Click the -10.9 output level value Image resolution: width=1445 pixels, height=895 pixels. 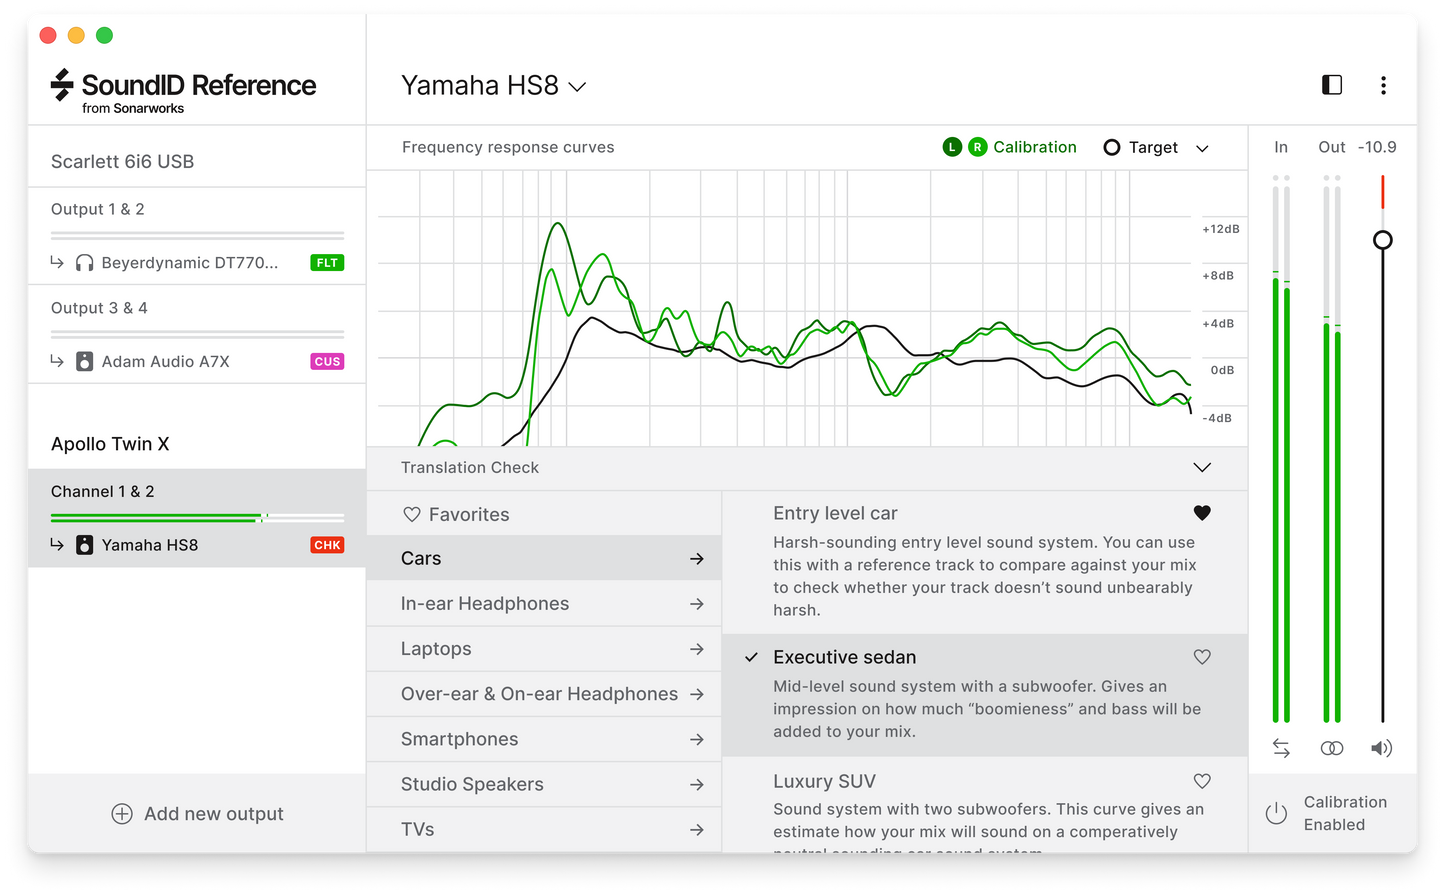(1377, 147)
